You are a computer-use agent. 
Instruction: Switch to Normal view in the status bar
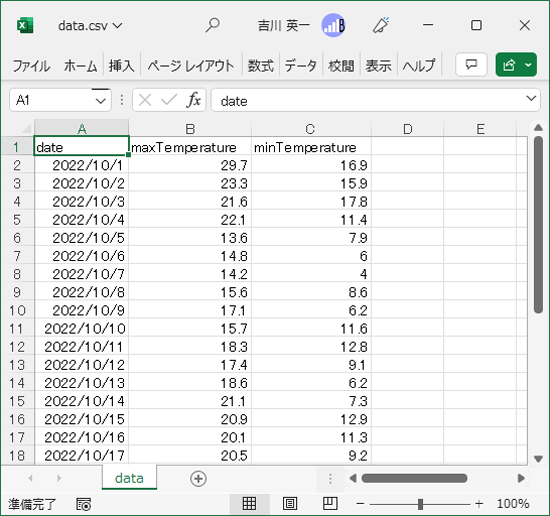pos(249,504)
